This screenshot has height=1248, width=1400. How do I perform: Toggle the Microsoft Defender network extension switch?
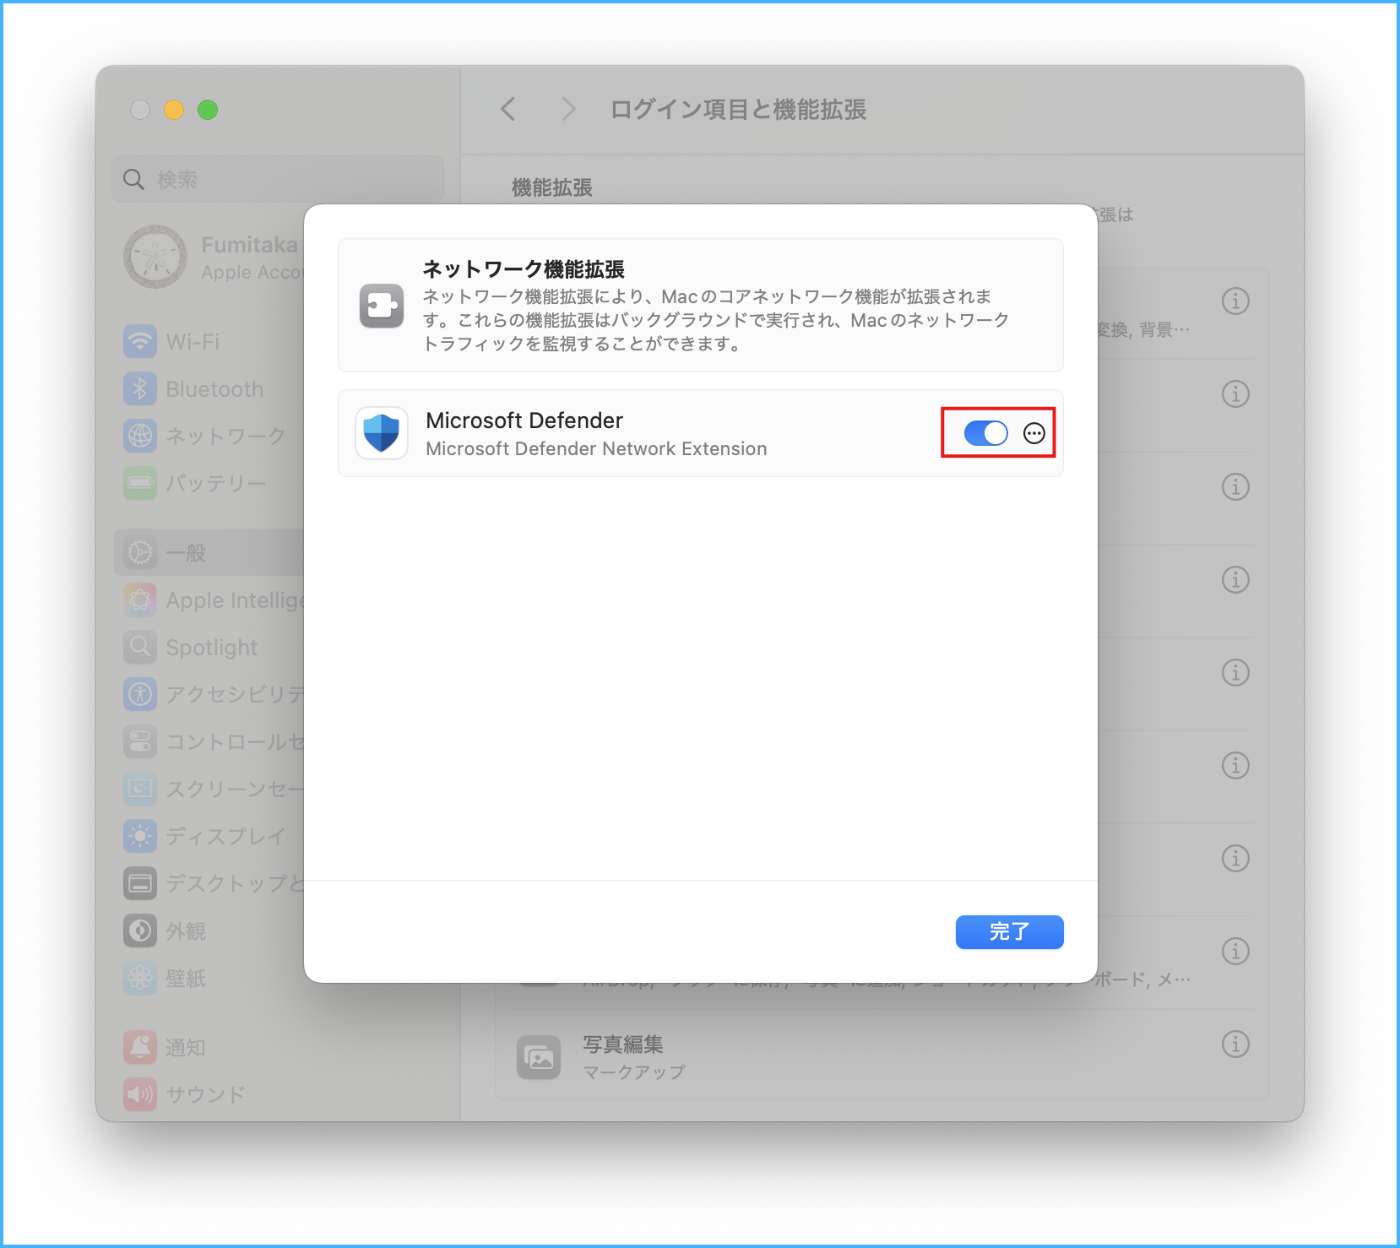(985, 433)
